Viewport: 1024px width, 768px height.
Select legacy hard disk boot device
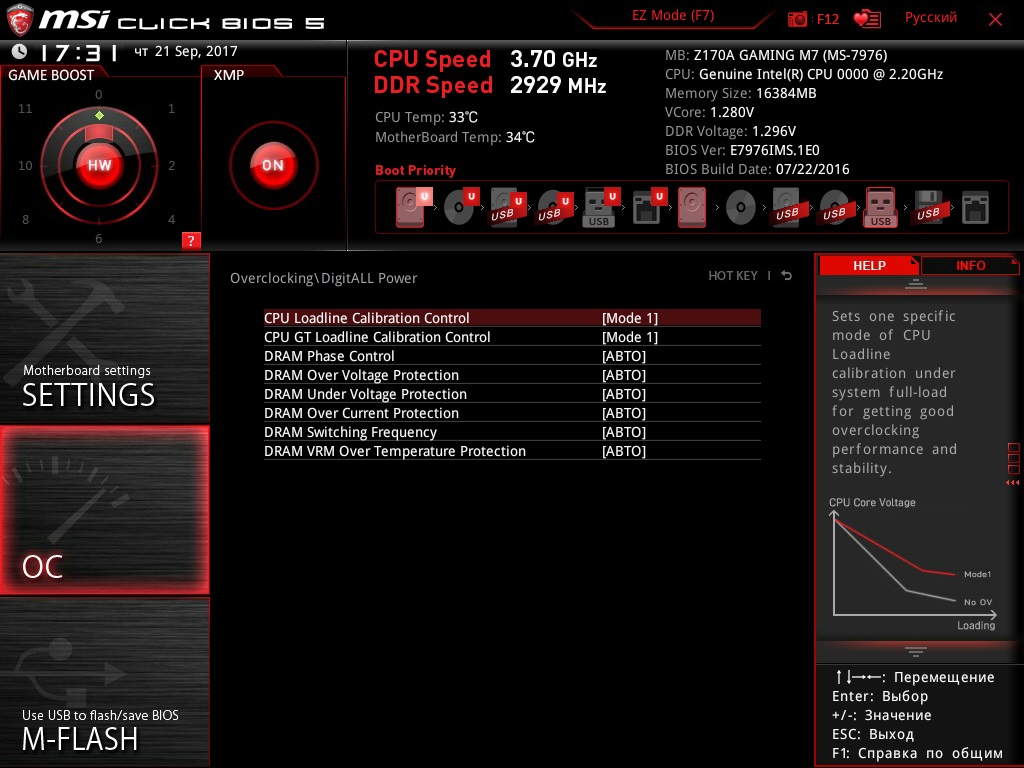[692, 207]
